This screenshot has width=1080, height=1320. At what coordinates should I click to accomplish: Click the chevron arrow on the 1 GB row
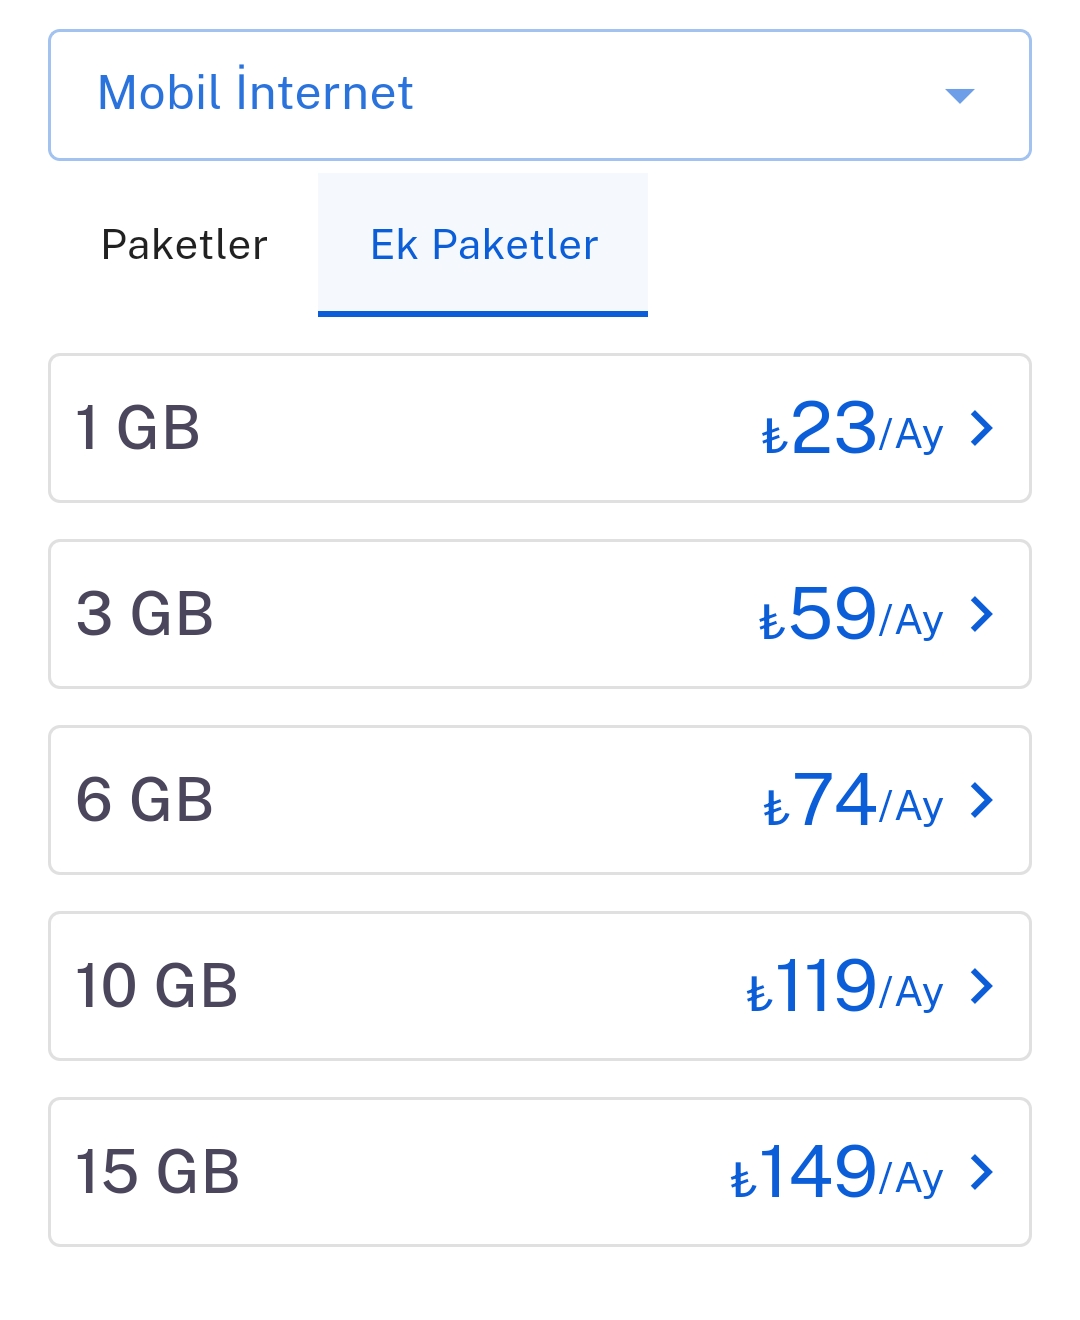(982, 428)
